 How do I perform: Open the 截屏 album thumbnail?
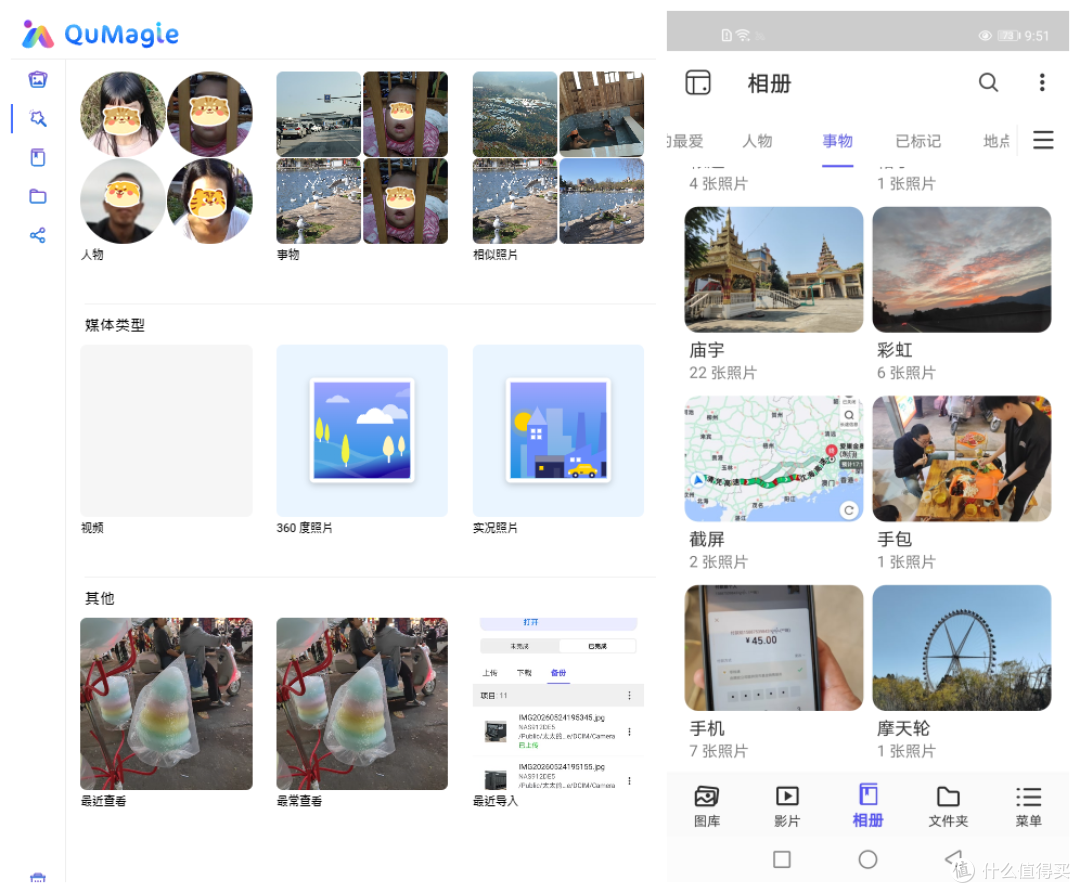[x=773, y=459]
